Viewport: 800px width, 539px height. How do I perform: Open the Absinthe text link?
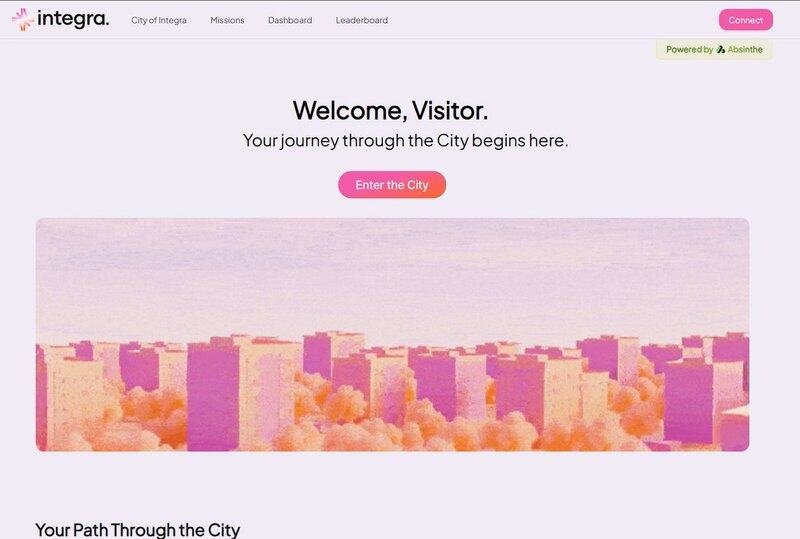(745, 50)
